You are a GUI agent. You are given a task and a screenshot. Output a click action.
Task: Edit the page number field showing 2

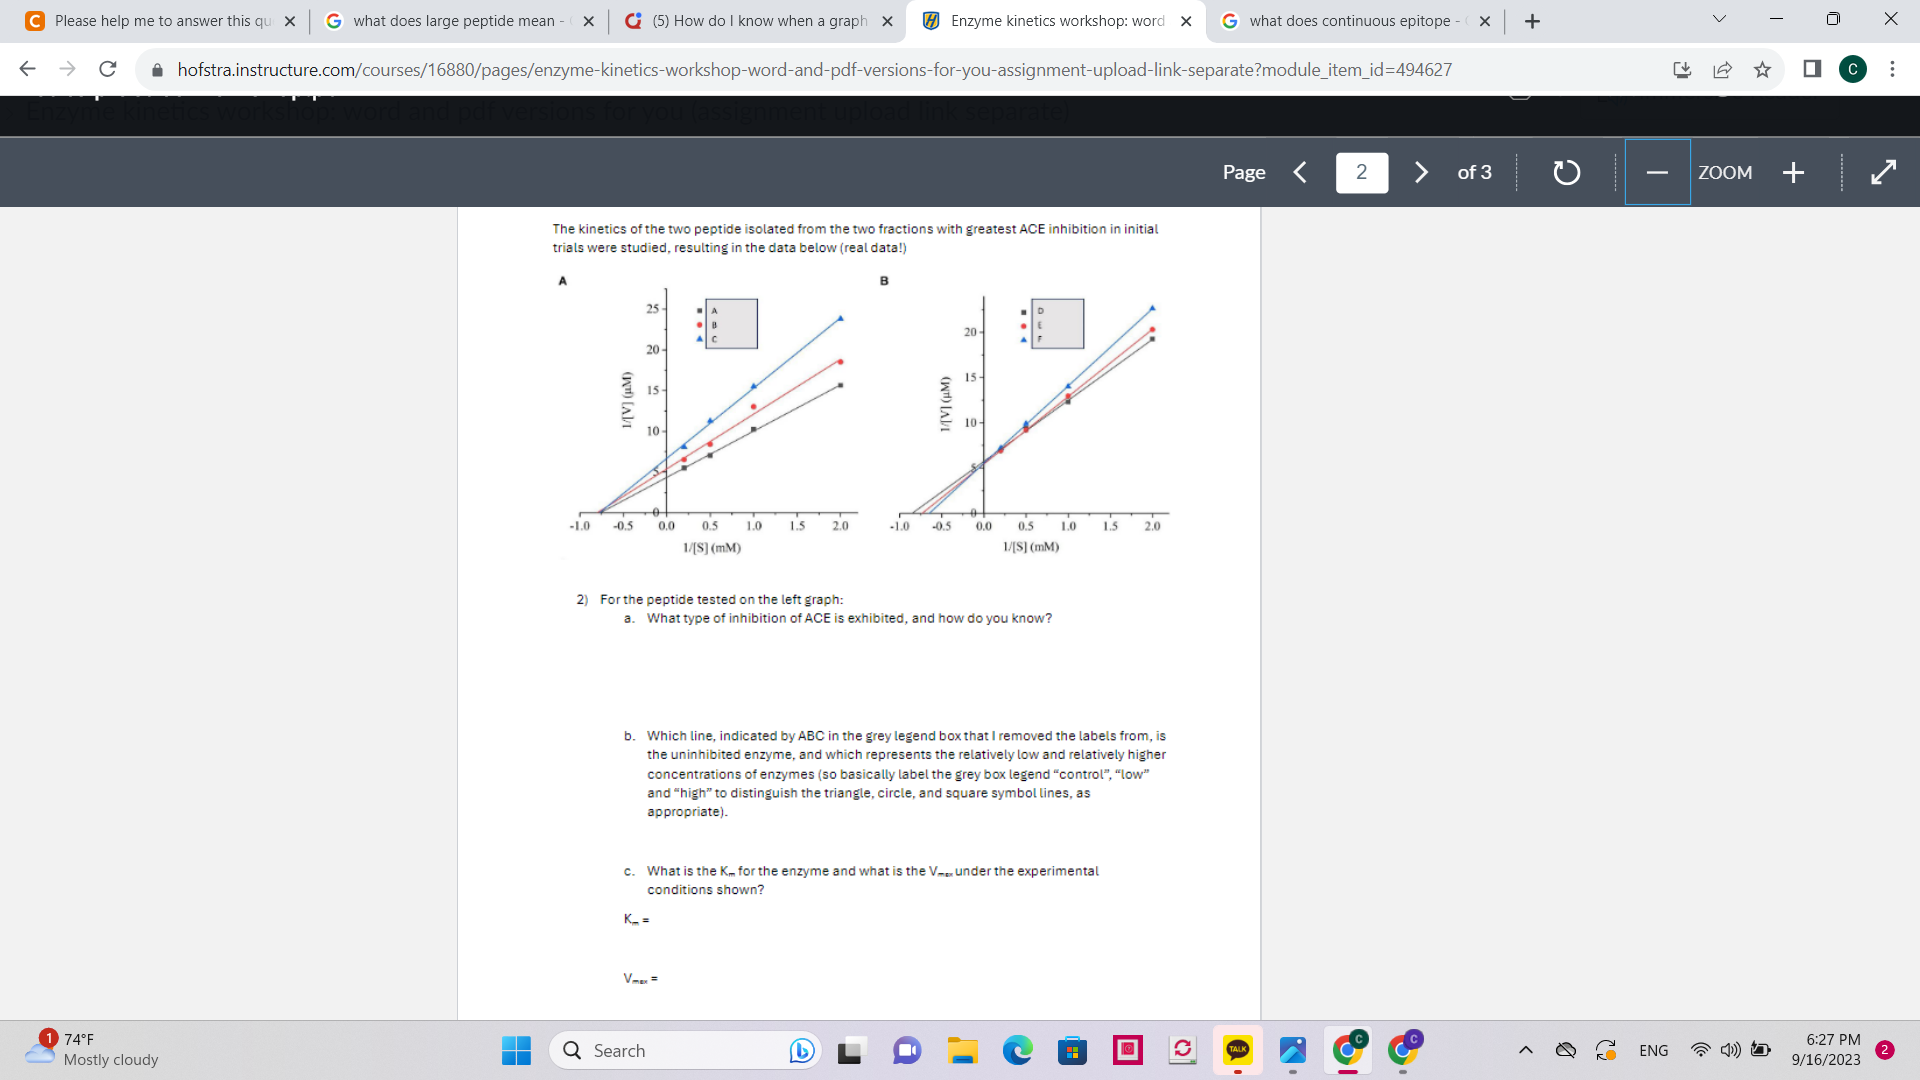point(1361,172)
